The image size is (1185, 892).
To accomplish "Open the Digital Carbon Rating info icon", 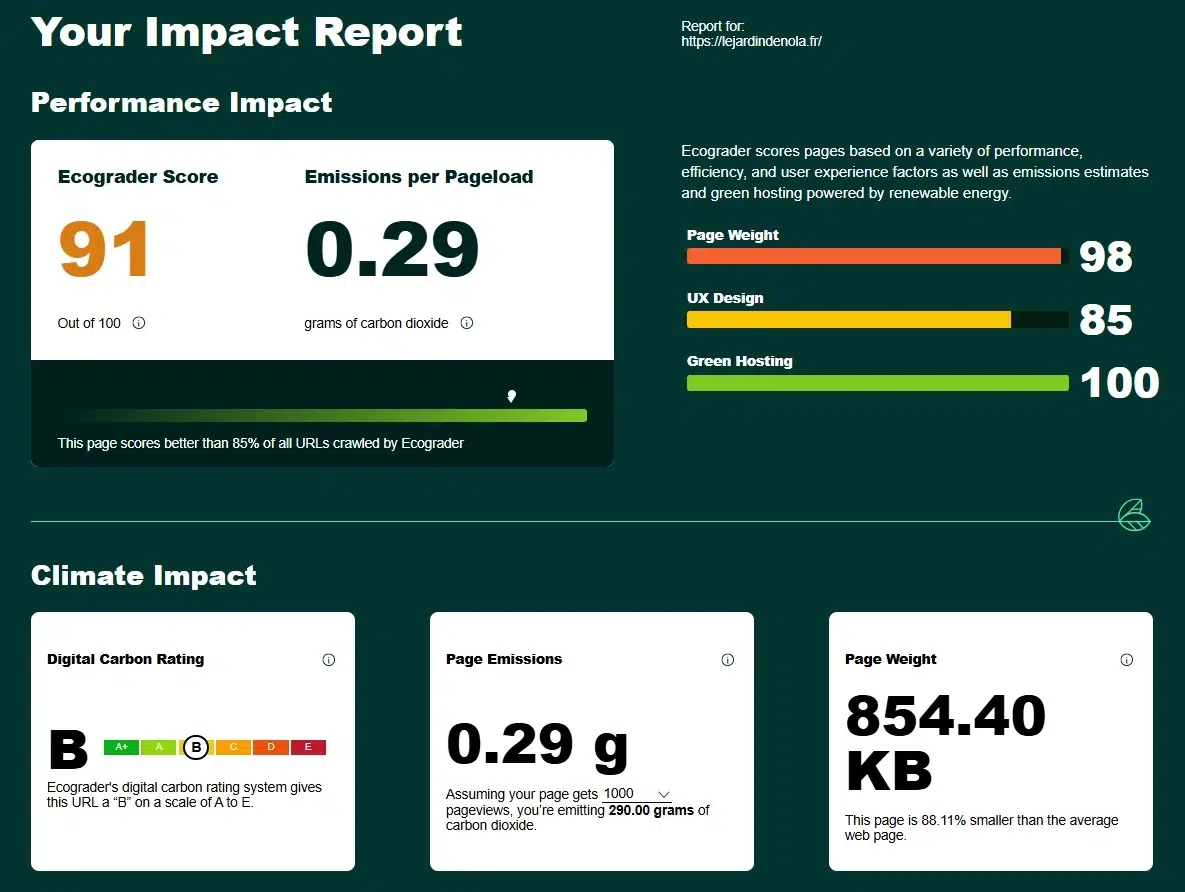I will (329, 660).
